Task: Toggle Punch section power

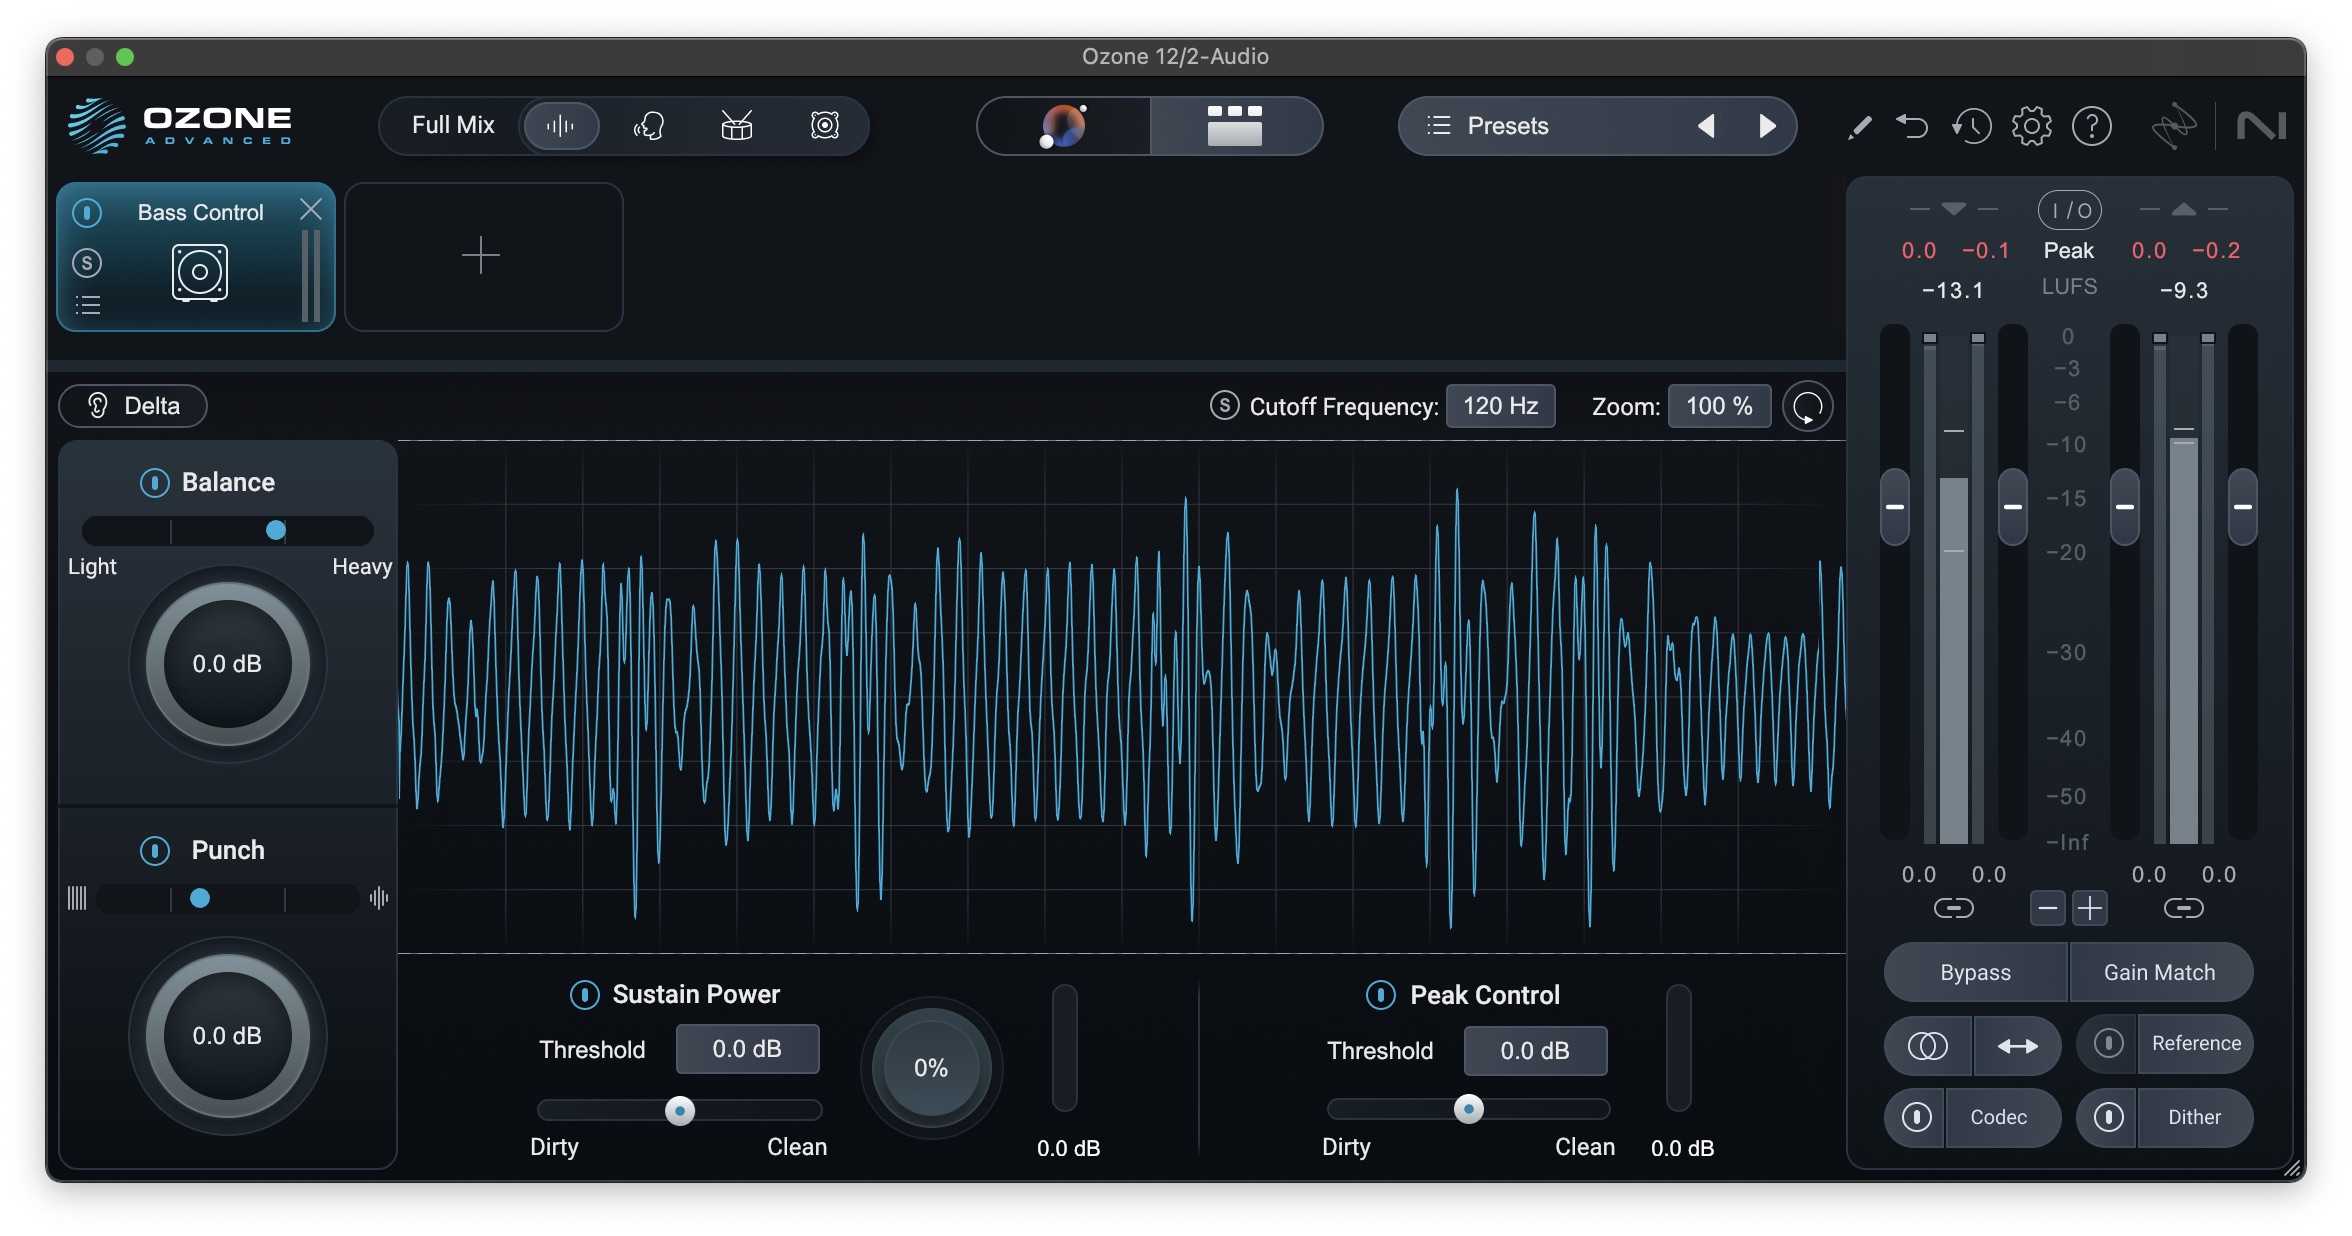Action: point(154,851)
